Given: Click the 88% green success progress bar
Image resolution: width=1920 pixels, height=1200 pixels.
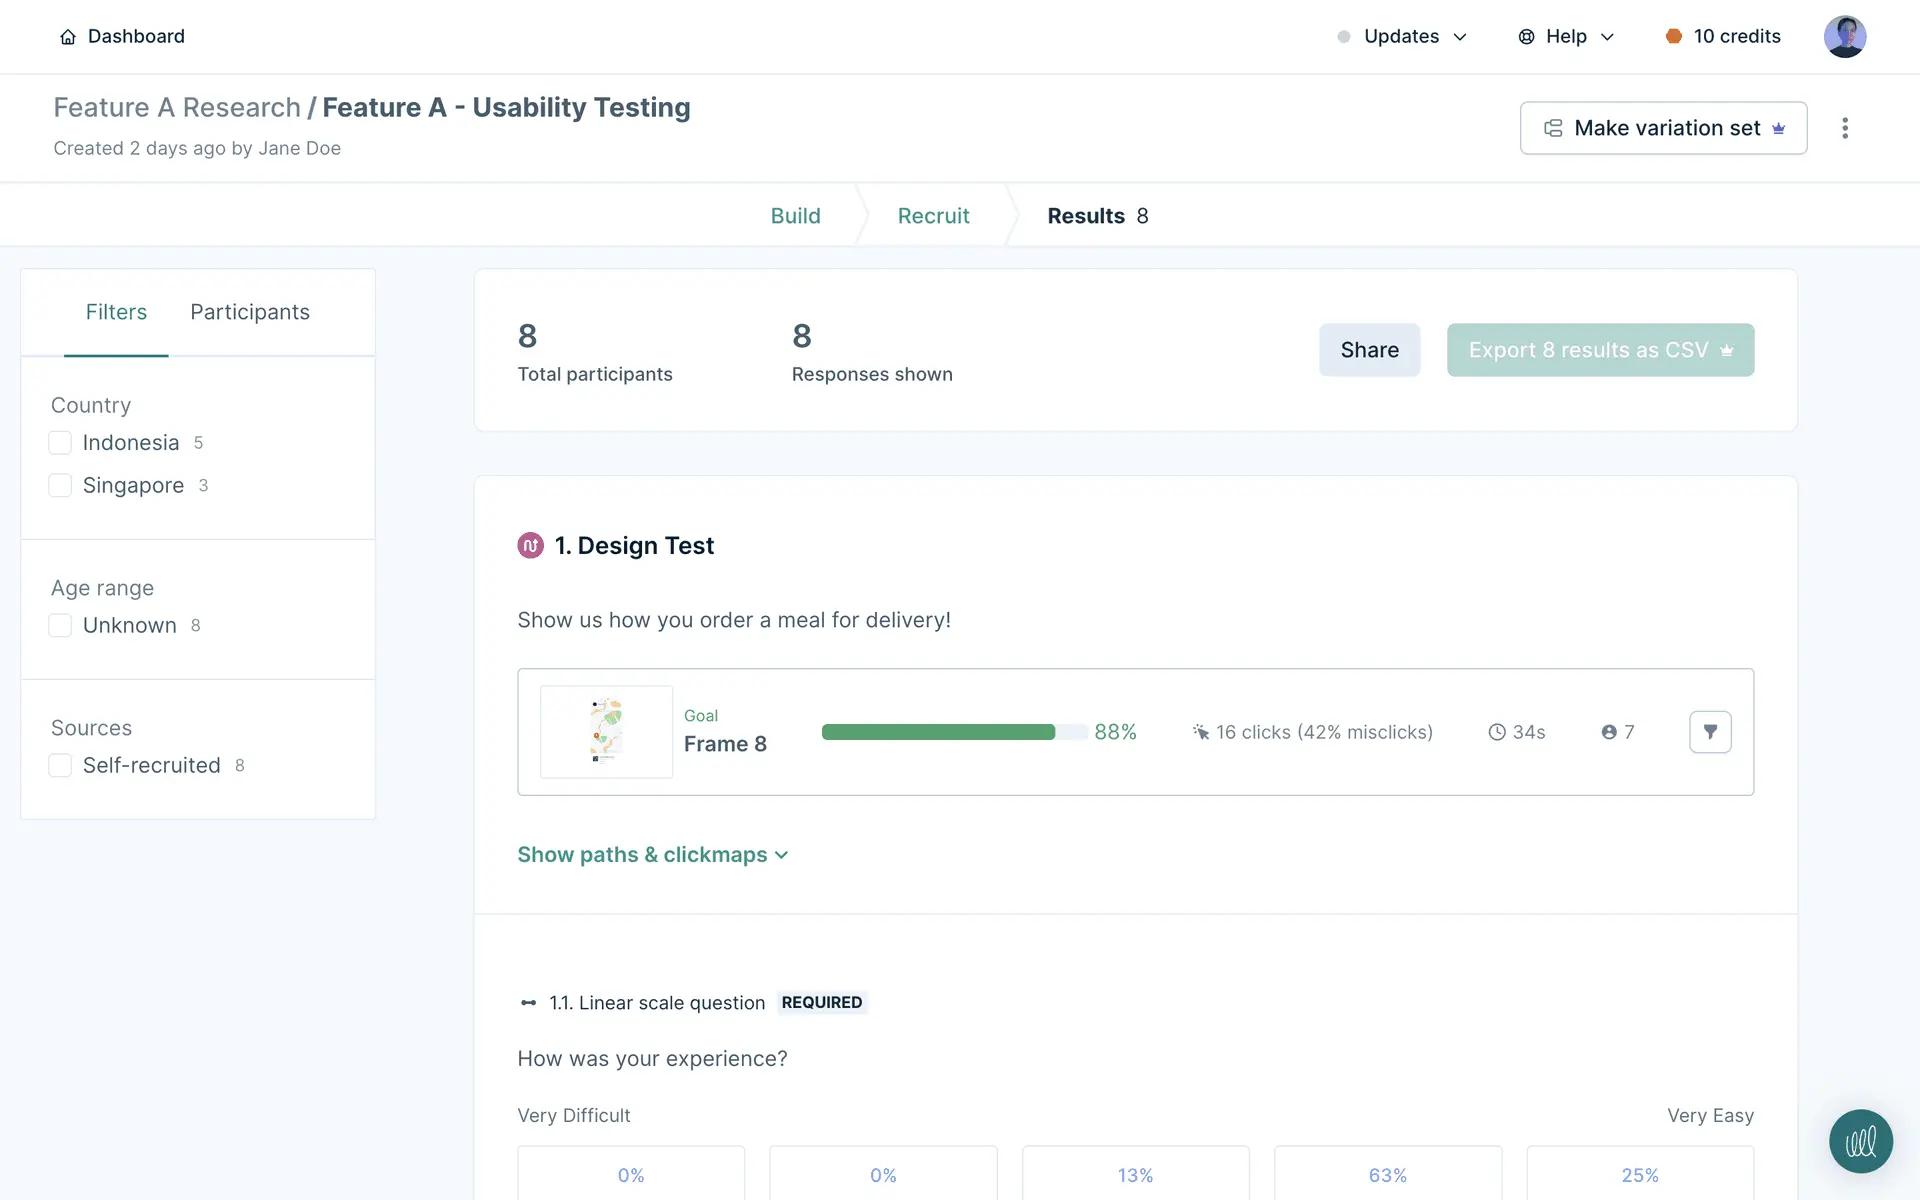Looking at the screenshot, I should (940, 732).
